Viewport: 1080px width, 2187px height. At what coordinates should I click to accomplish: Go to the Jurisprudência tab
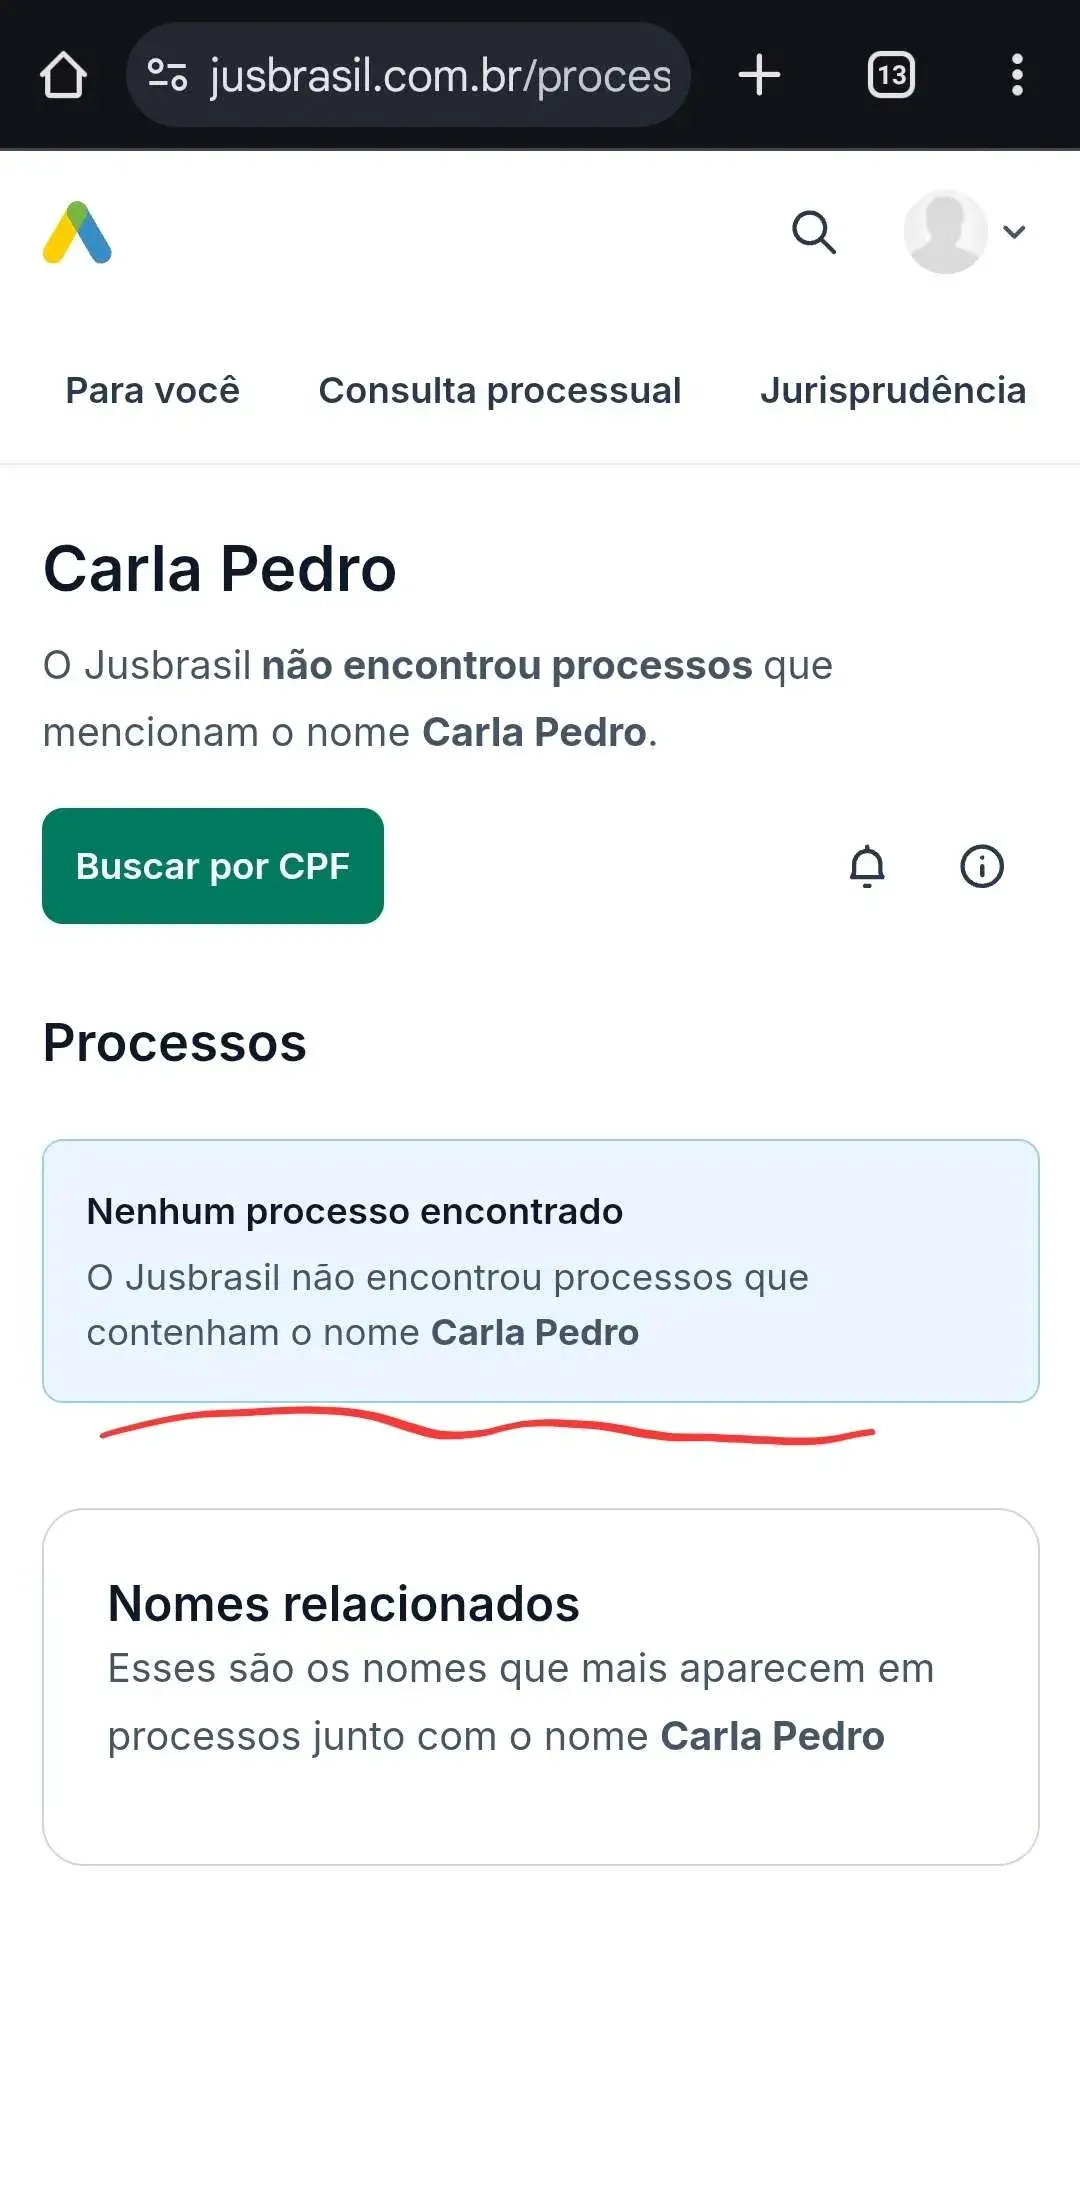click(x=893, y=390)
